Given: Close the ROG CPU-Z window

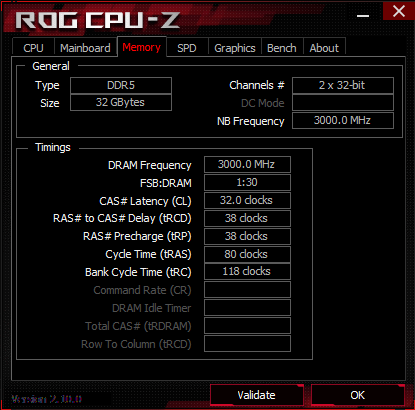Looking at the screenshot, I should tap(399, 11).
